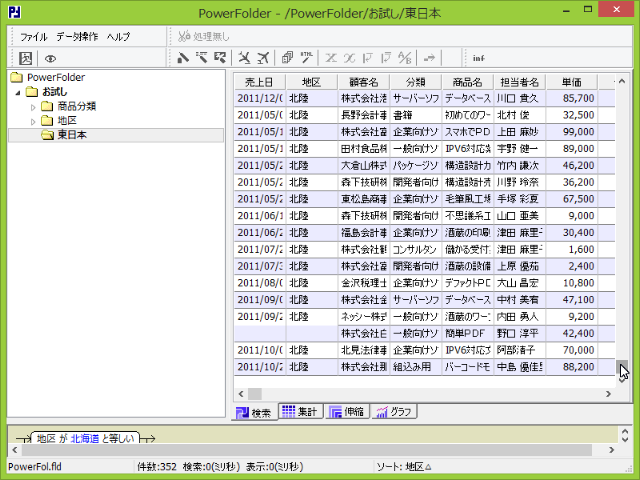Click the table horizontal scrollbar thumb
This screenshot has width=640, height=480.
pos(255,394)
